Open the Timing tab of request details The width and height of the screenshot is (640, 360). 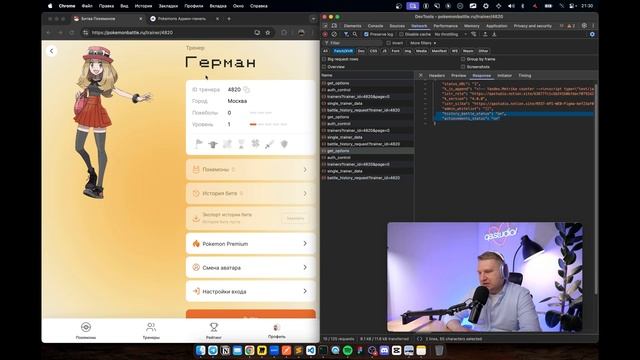524,76
